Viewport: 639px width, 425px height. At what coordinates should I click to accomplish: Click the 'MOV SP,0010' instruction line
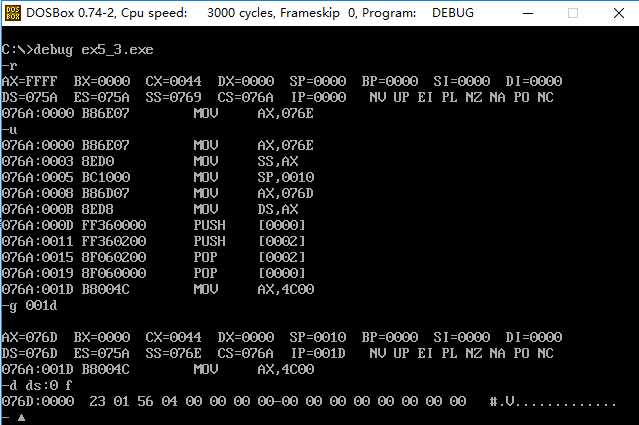[x=158, y=177]
